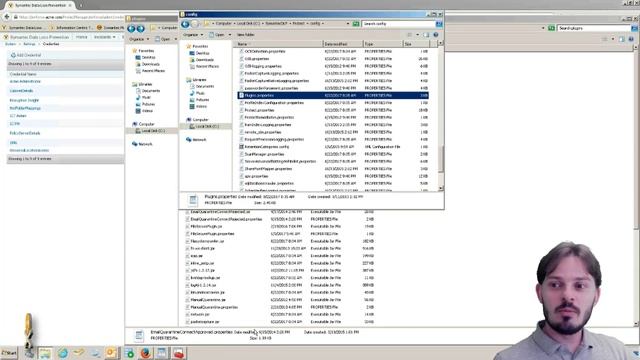Select the RetentionCategories.config file
Screen dimensions: 640x360
(x=266, y=147)
